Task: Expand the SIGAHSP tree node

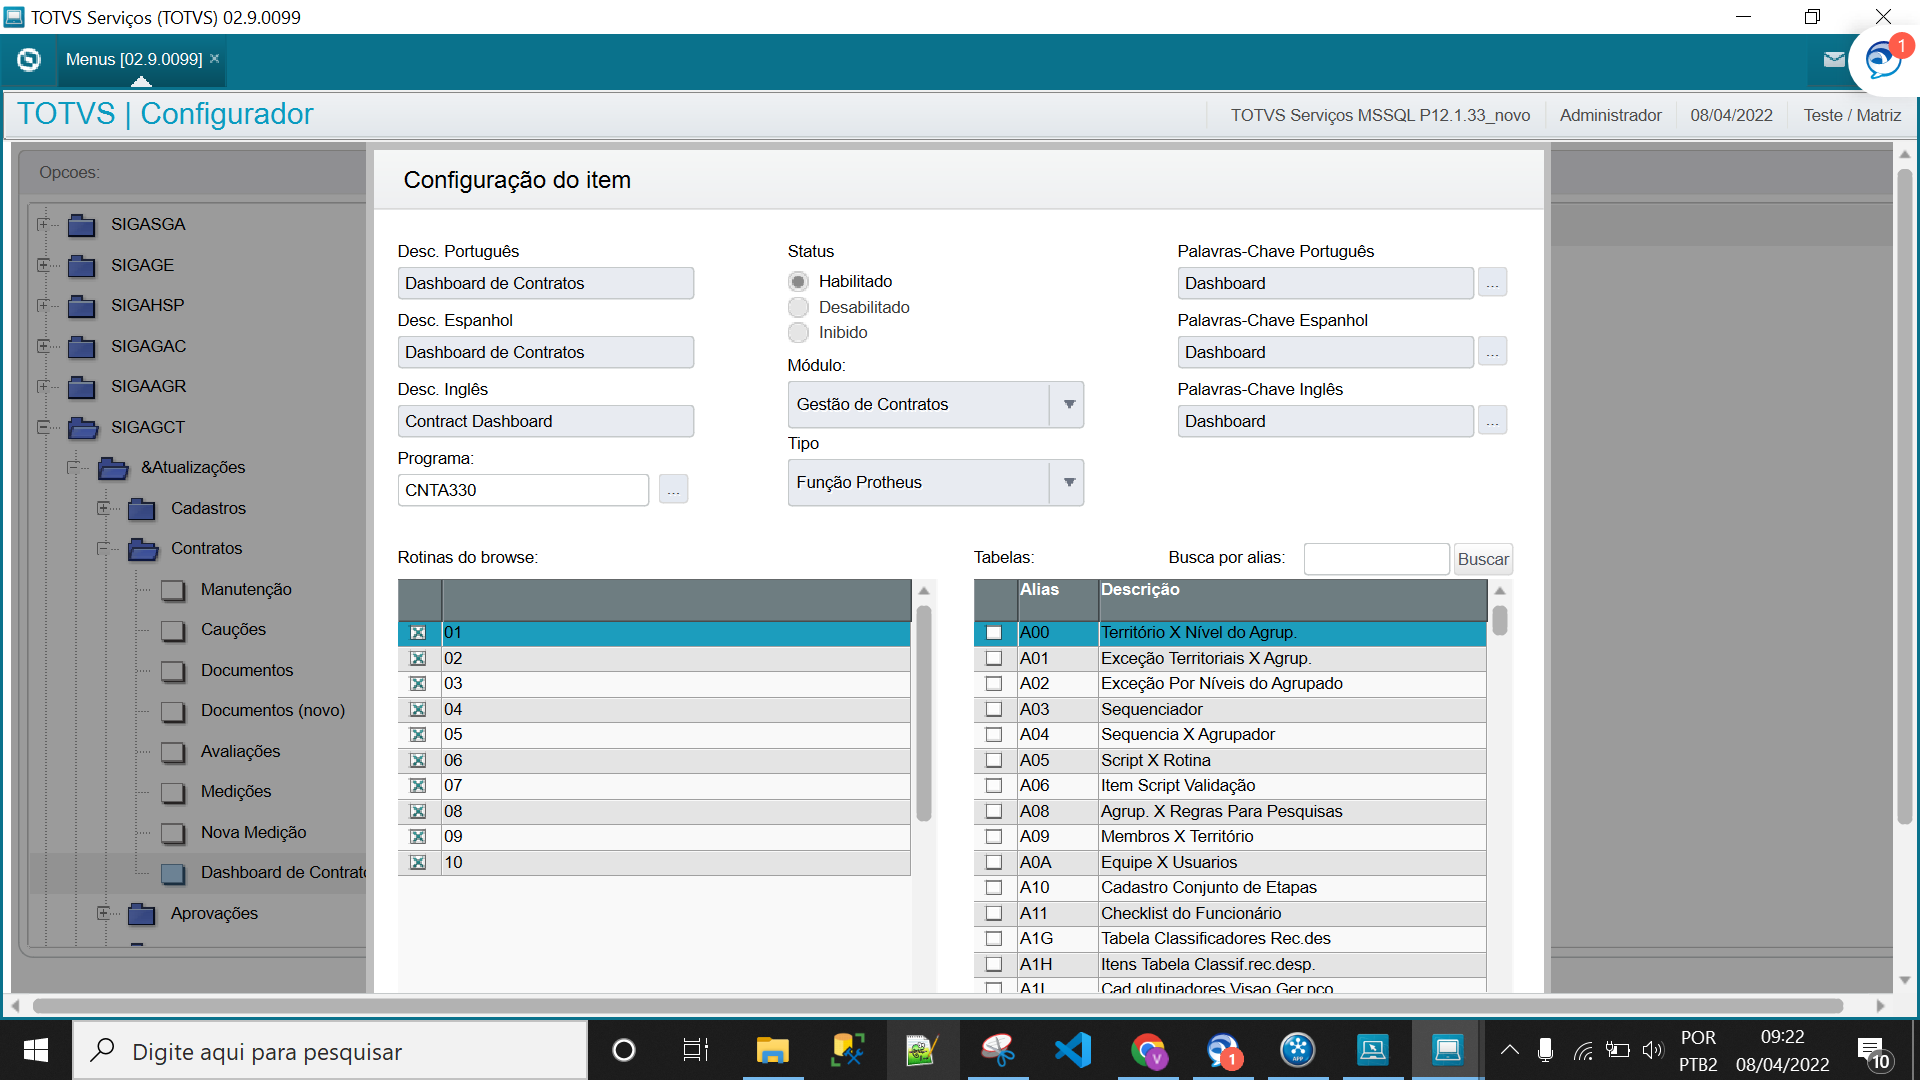Action: [42, 305]
